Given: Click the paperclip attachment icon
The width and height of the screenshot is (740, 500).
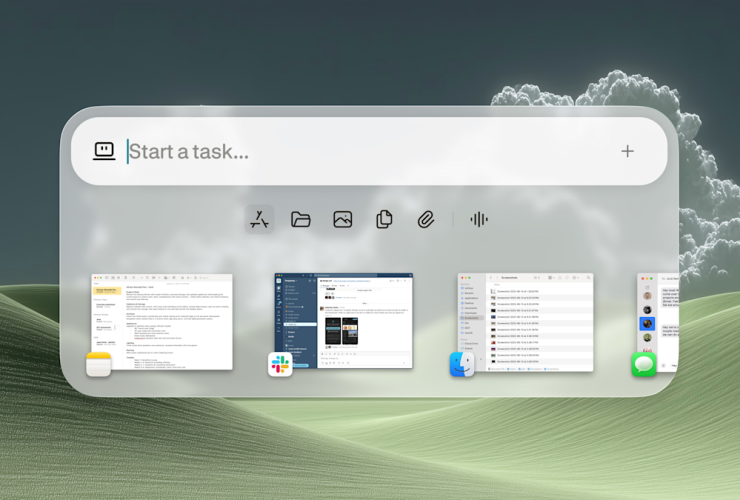Looking at the screenshot, I should 426,219.
